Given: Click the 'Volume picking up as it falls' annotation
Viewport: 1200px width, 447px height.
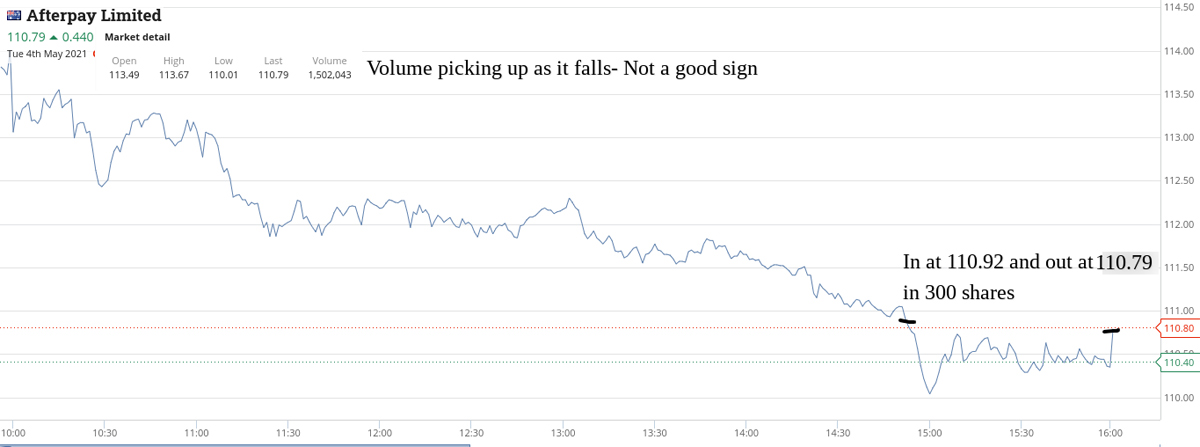Looking at the screenshot, I should (562, 69).
